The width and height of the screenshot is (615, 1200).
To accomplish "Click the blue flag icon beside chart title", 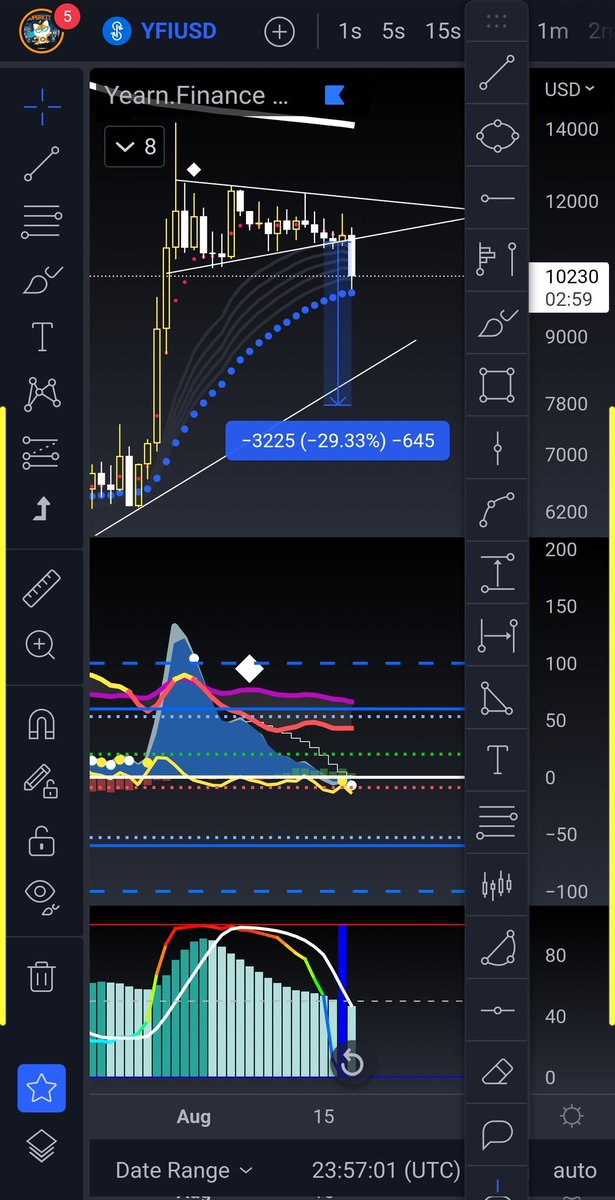I will click(334, 96).
